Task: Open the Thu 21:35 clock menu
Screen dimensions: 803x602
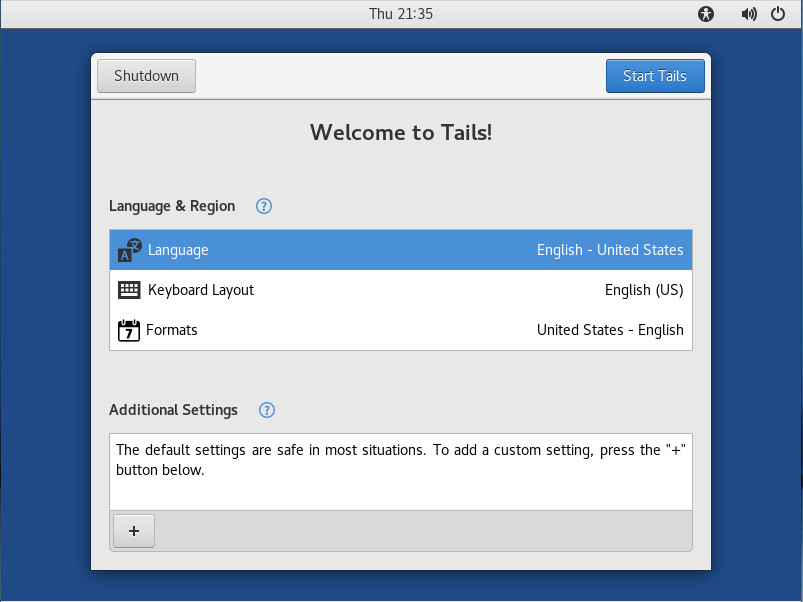Action: point(401,14)
